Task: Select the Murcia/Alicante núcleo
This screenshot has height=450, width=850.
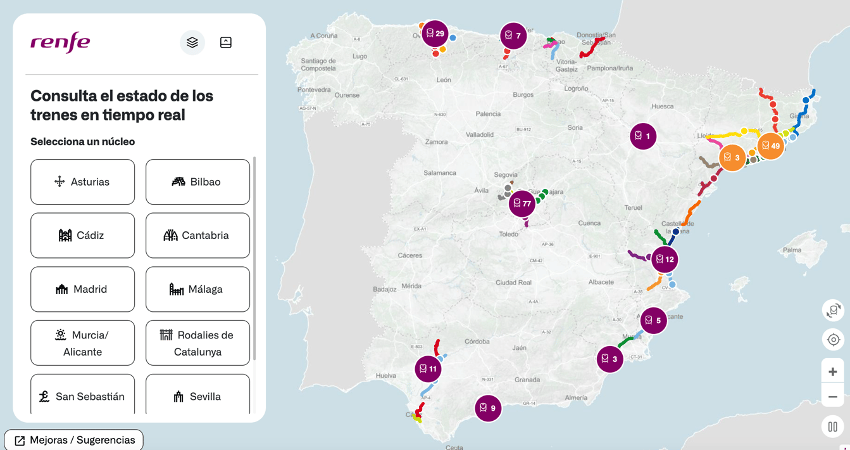Action: [x=82, y=343]
